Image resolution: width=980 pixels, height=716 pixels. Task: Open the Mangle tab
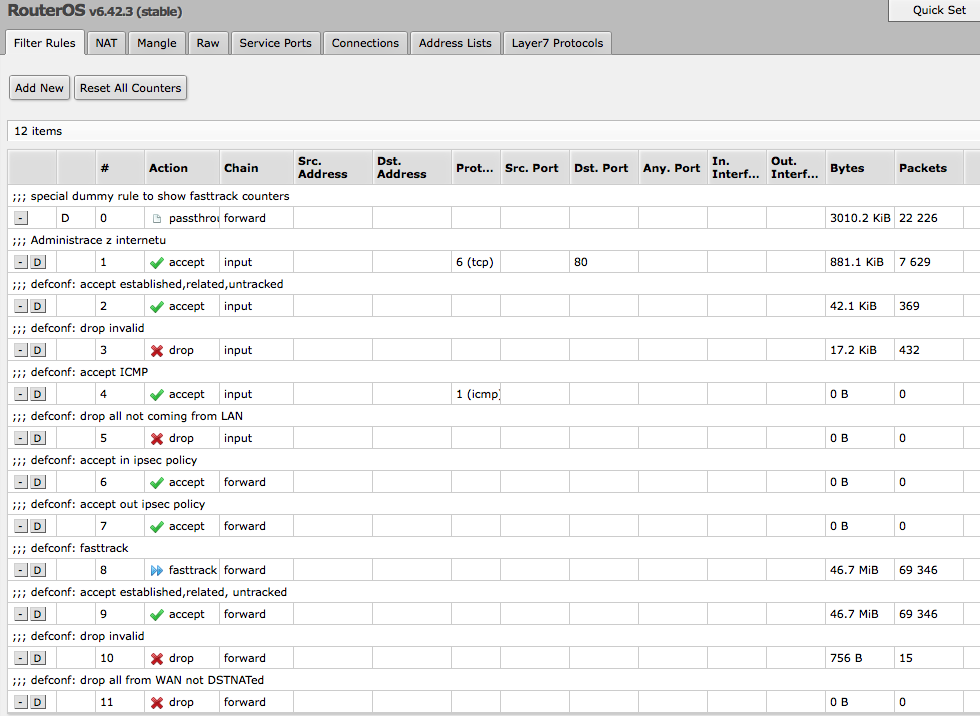pos(157,43)
